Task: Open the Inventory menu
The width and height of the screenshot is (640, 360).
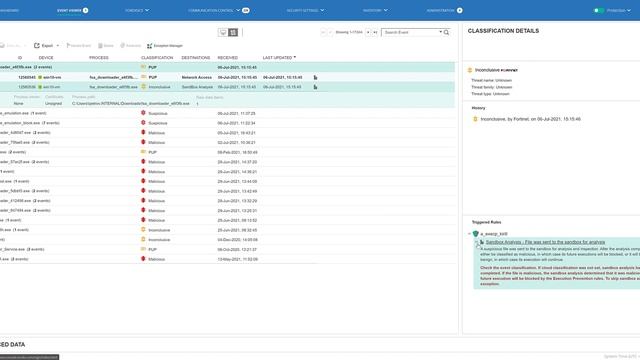Action: [x=375, y=10]
